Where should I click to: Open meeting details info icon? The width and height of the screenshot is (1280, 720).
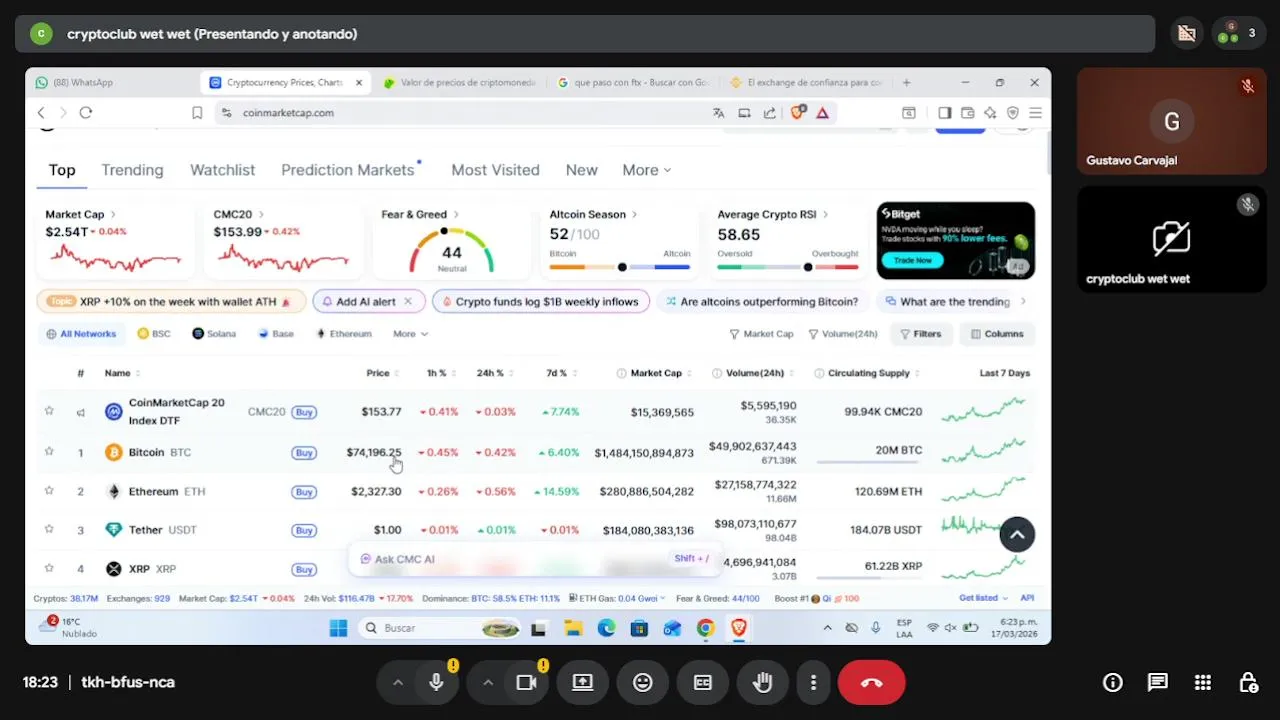(x=1112, y=682)
